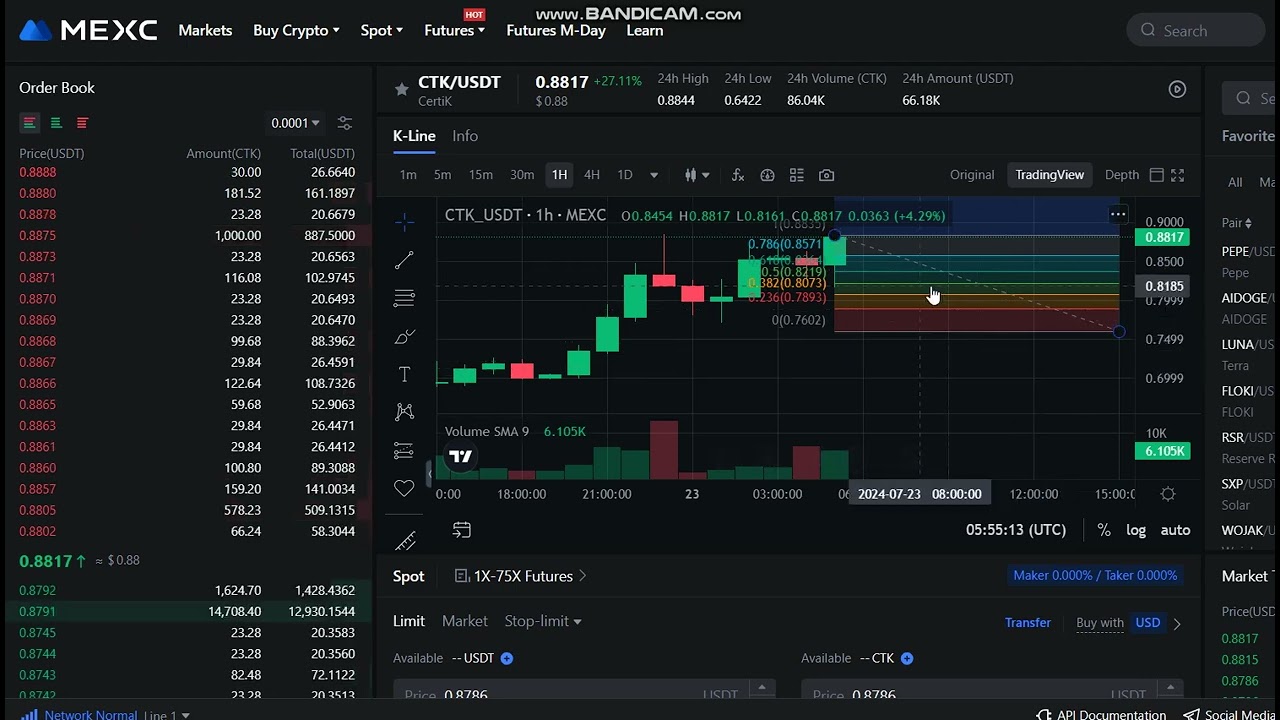Open chart axis settings gear

pos(1168,494)
